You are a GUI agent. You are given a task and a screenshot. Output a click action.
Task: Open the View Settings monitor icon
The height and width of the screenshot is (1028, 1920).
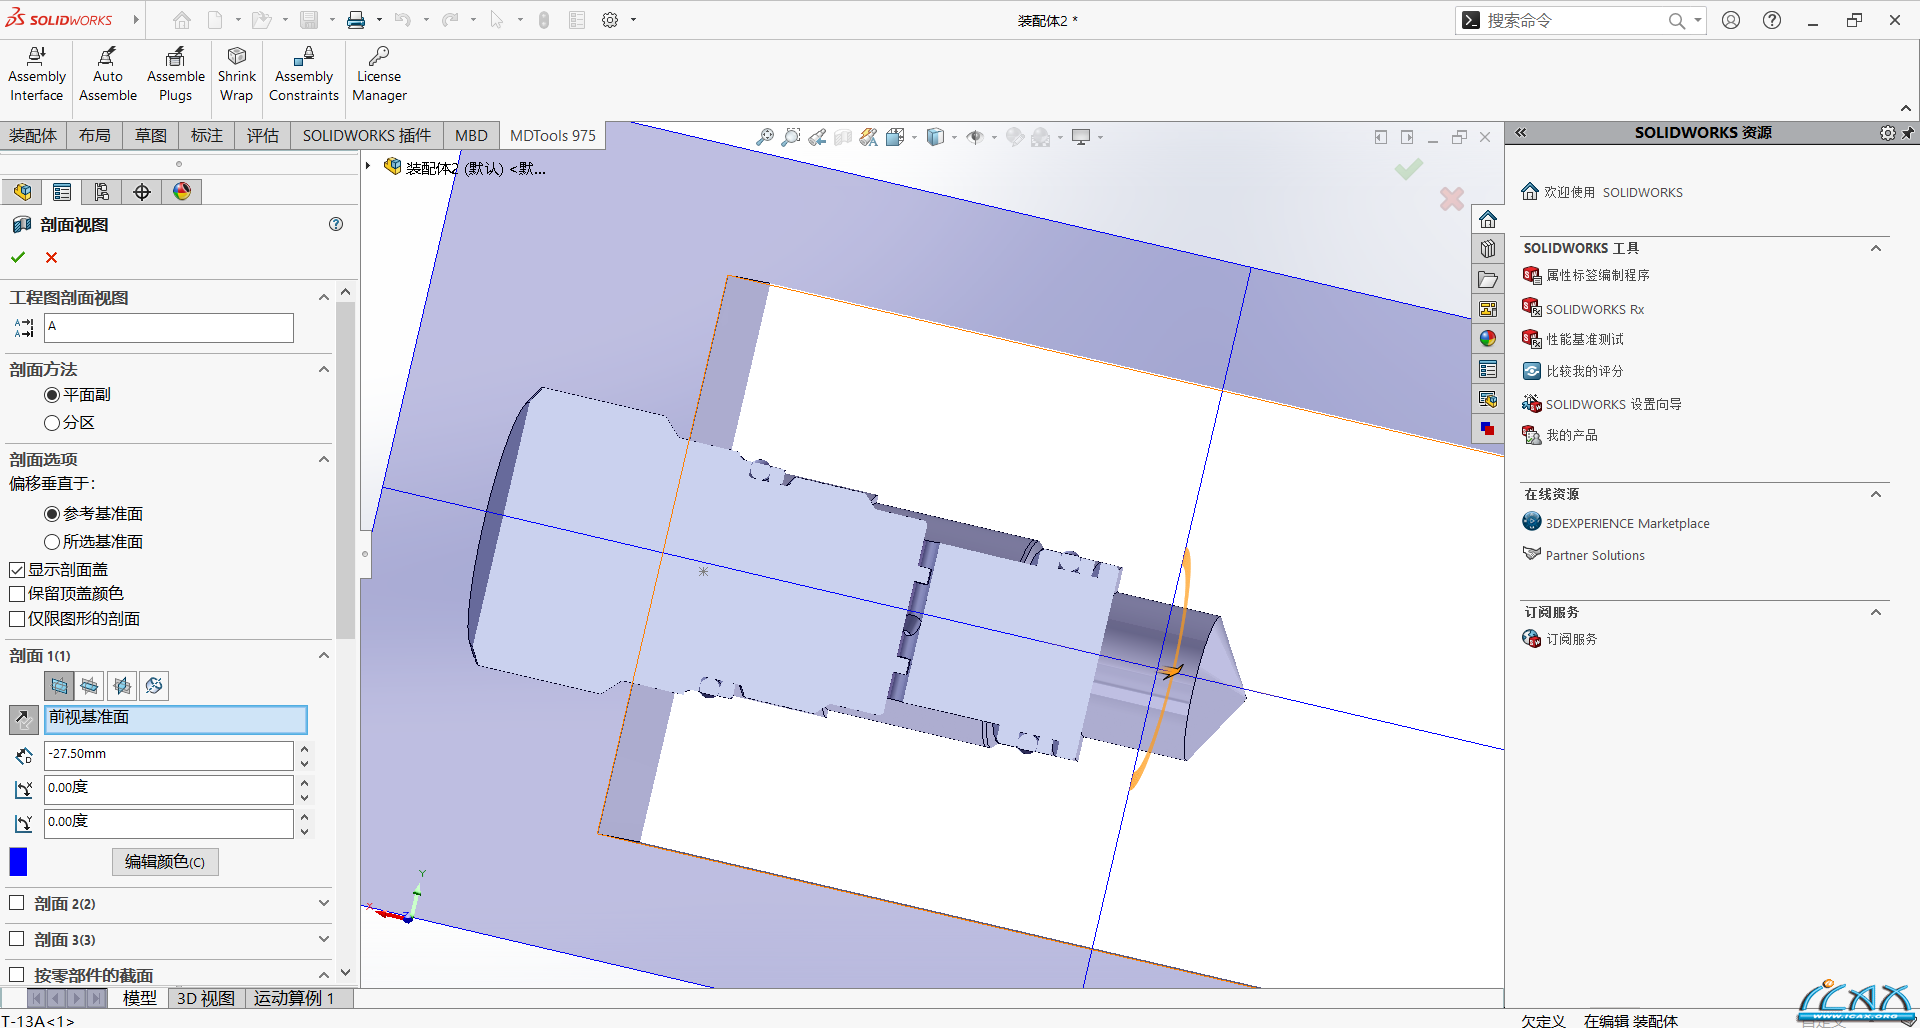[1081, 137]
